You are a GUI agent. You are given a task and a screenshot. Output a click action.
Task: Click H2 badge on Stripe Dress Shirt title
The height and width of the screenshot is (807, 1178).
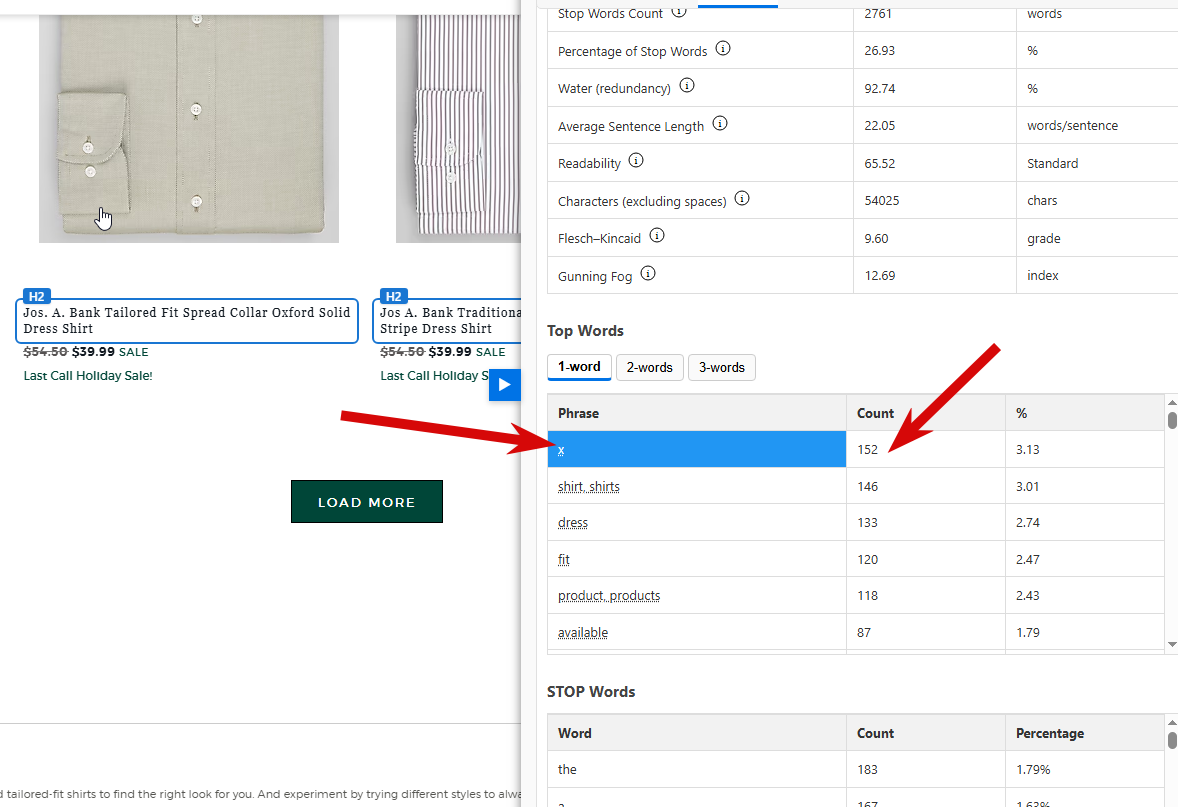tap(393, 296)
